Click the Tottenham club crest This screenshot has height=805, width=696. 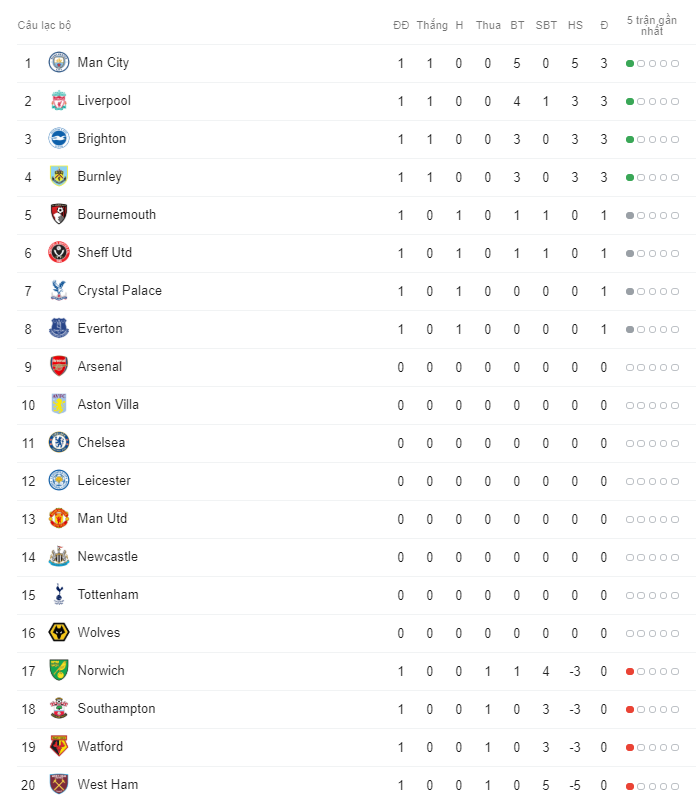tap(59, 595)
